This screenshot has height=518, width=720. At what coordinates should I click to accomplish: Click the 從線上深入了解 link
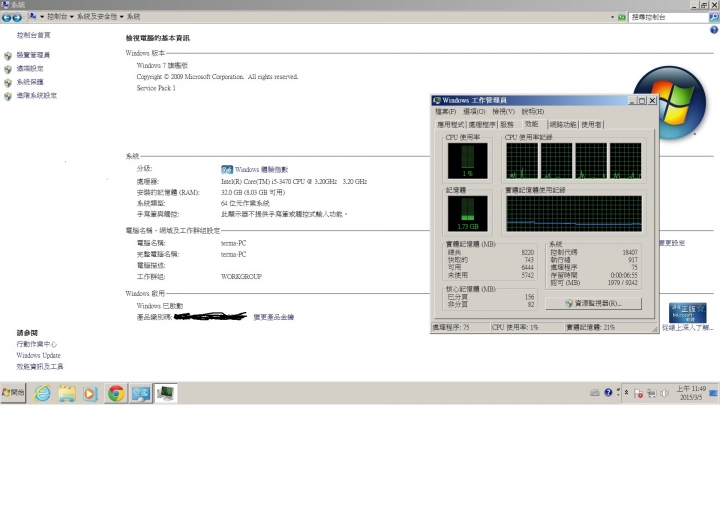click(687, 327)
